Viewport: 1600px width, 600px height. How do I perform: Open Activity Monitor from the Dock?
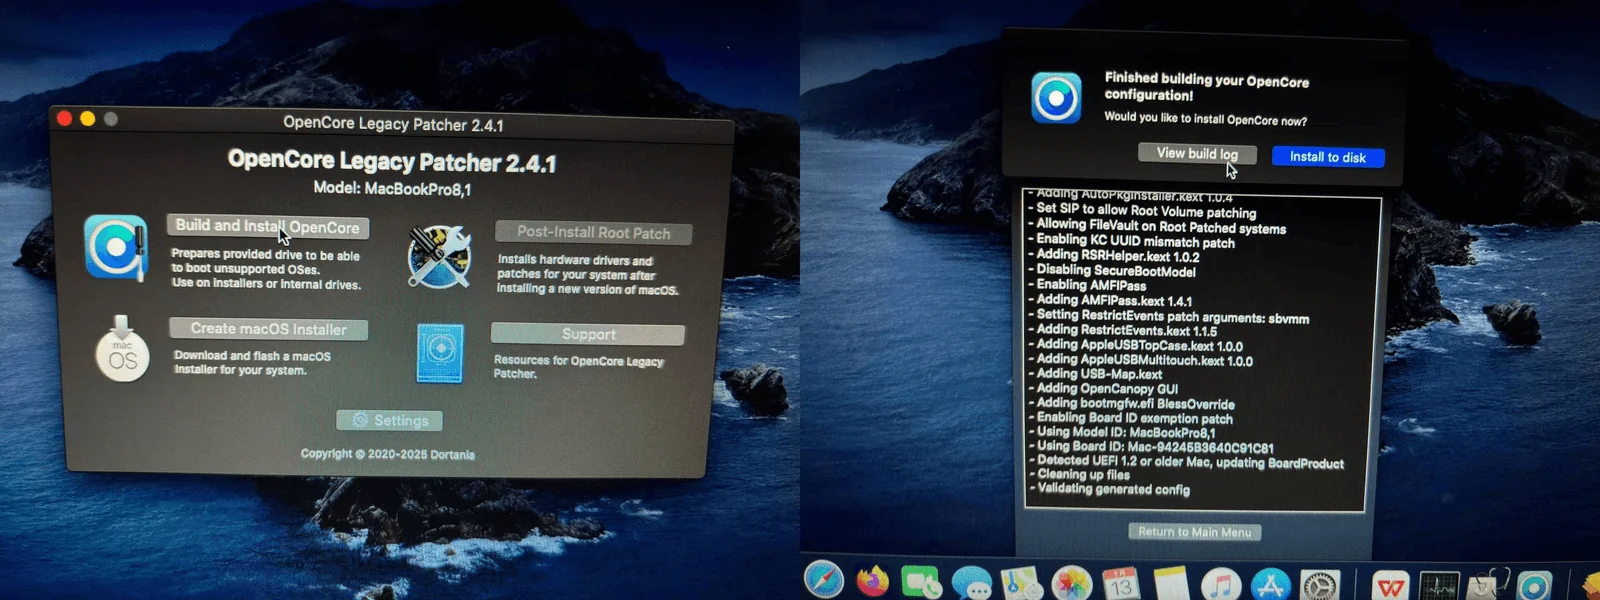coord(1439,587)
